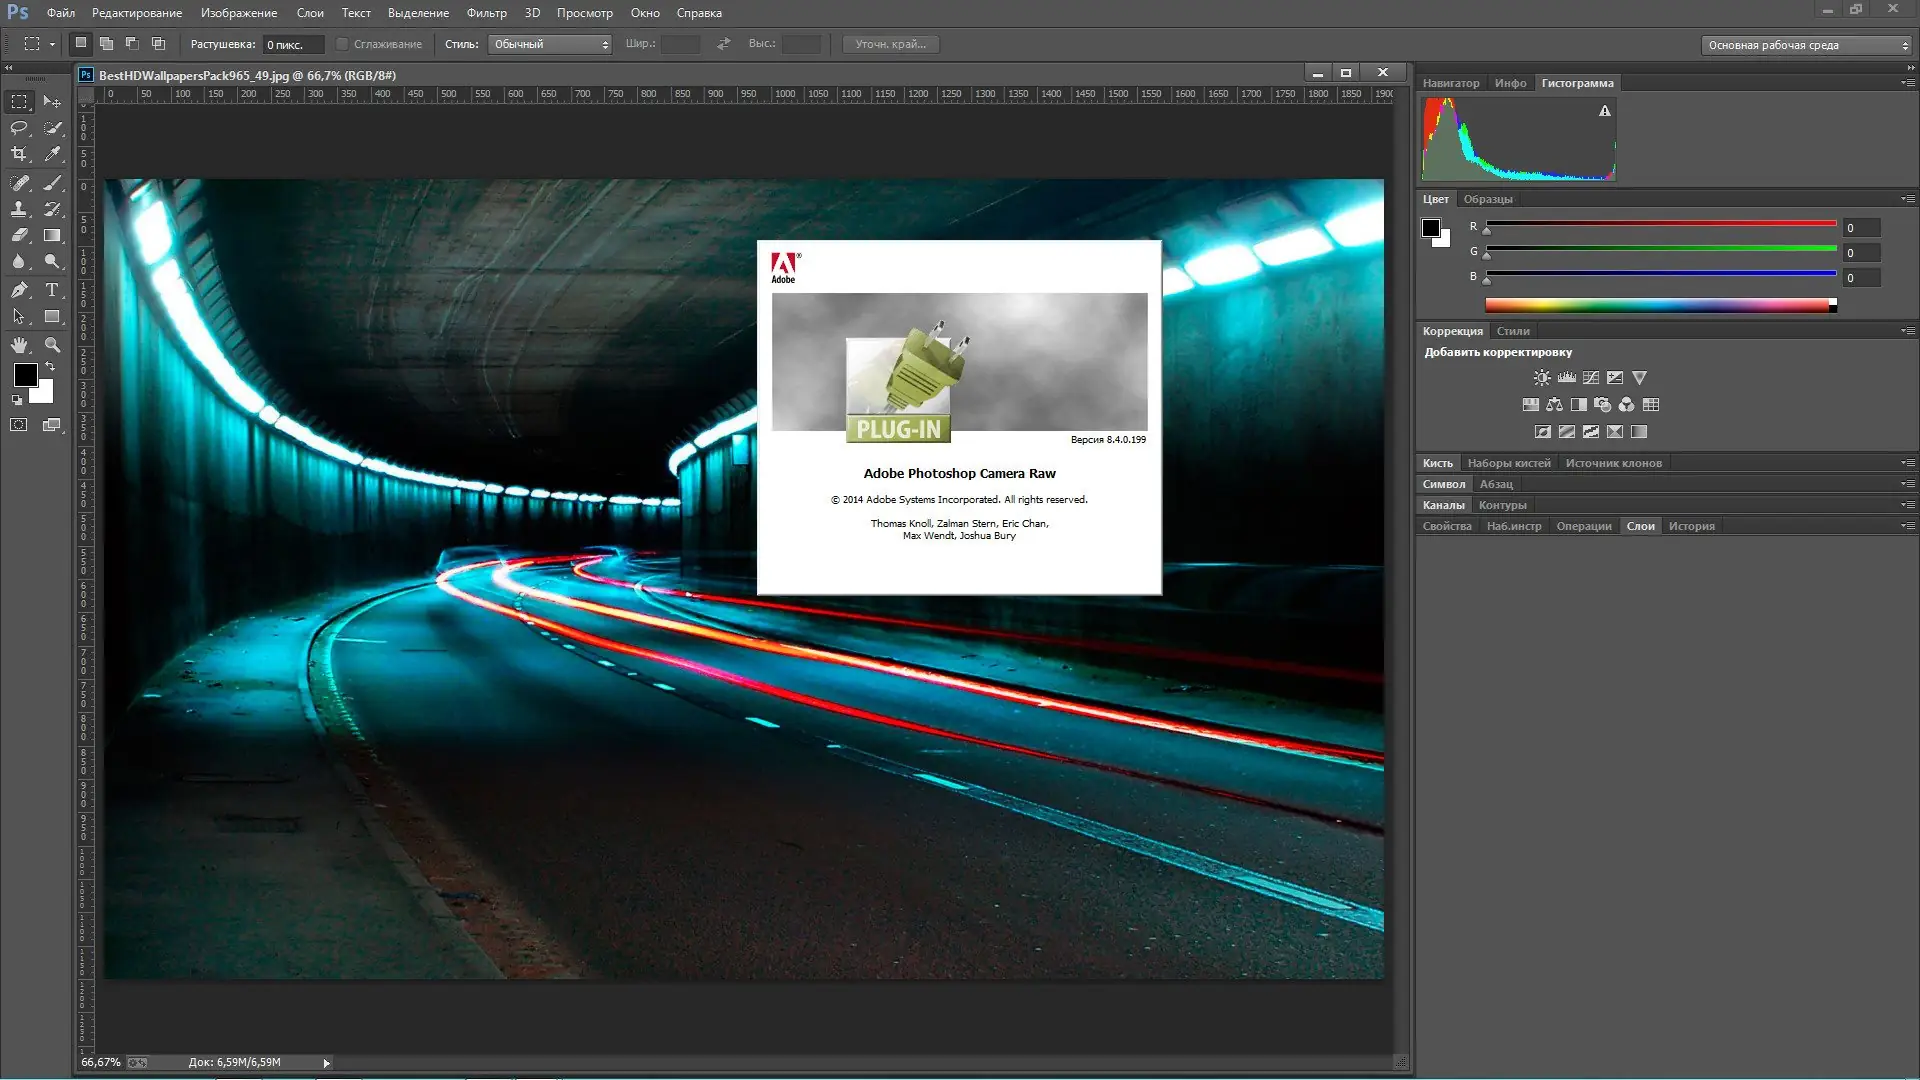Select the Zoom tool

tap(52, 343)
